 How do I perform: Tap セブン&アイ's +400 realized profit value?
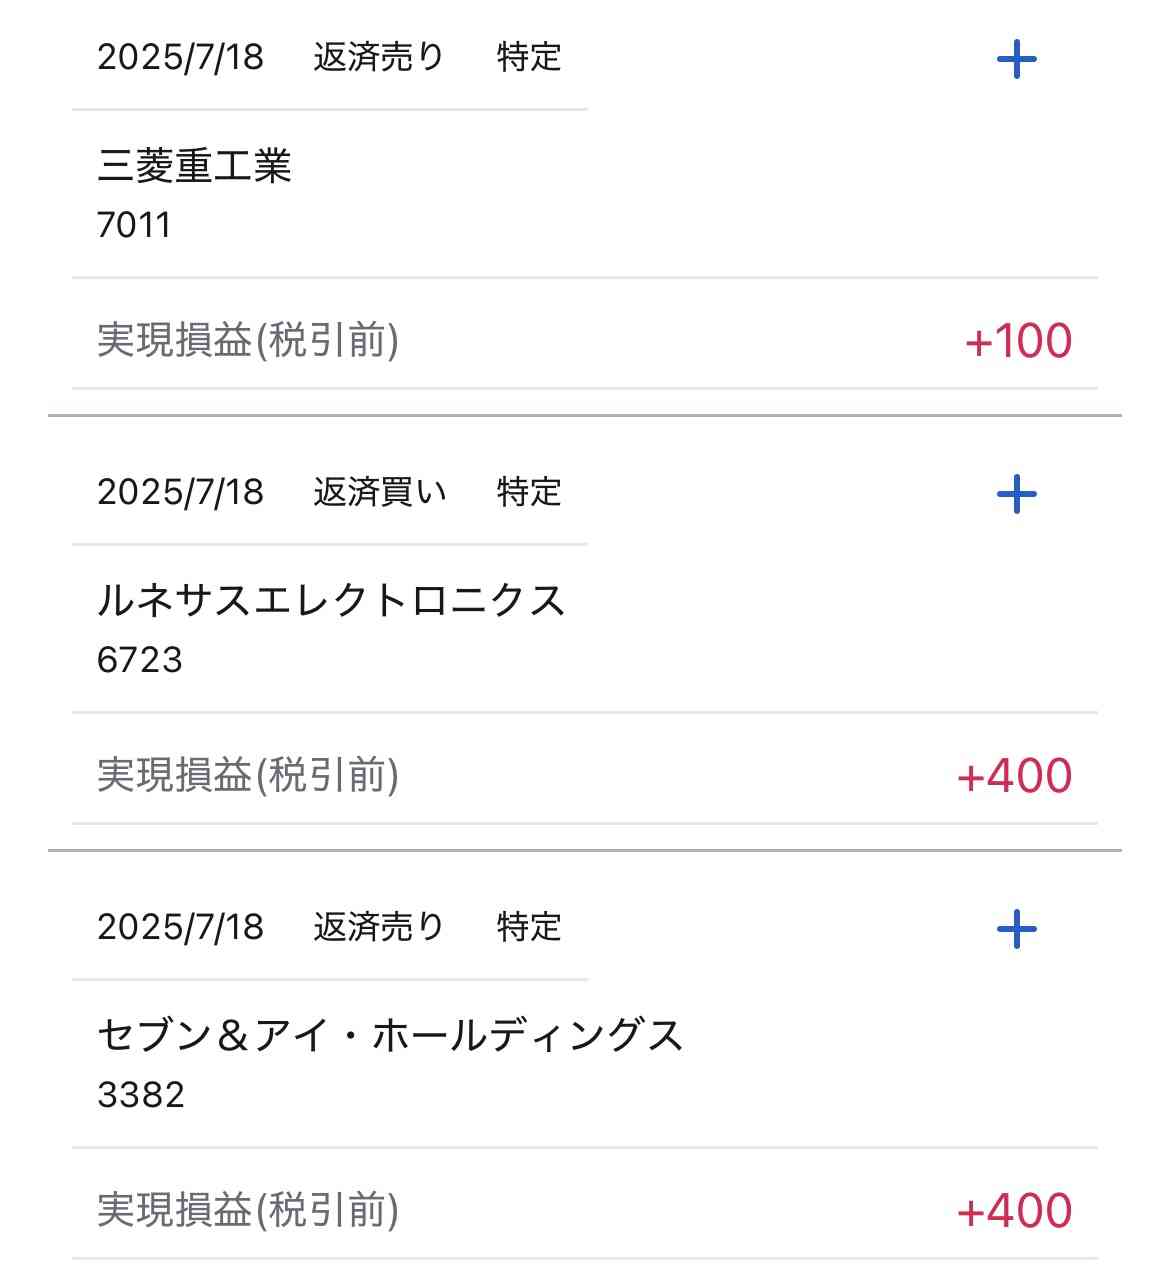pyautogui.click(x=1014, y=1211)
